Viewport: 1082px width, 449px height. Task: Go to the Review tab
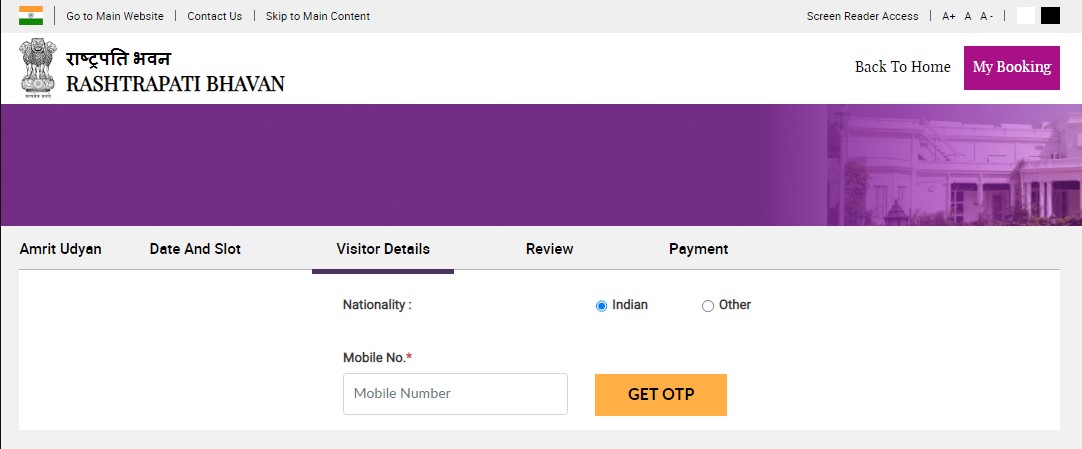coord(549,249)
